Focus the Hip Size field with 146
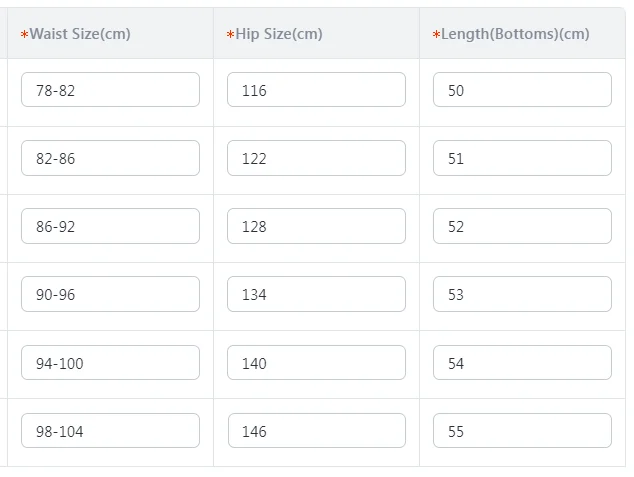634x477 pixels. 317,431
